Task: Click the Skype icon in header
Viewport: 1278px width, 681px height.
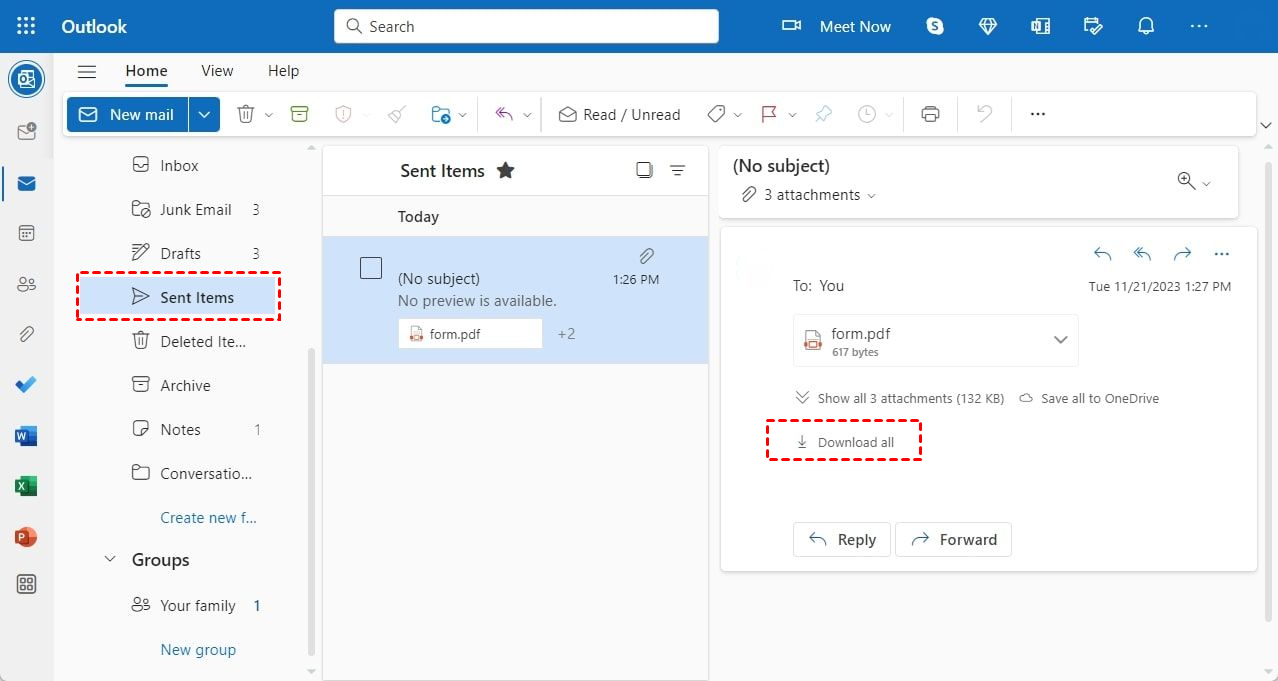Action: 935,27
